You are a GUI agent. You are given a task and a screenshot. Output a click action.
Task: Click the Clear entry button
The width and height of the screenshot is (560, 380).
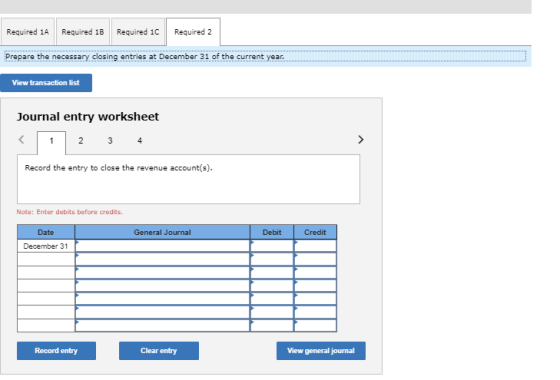pyautogui.click(x=159, y=351)
